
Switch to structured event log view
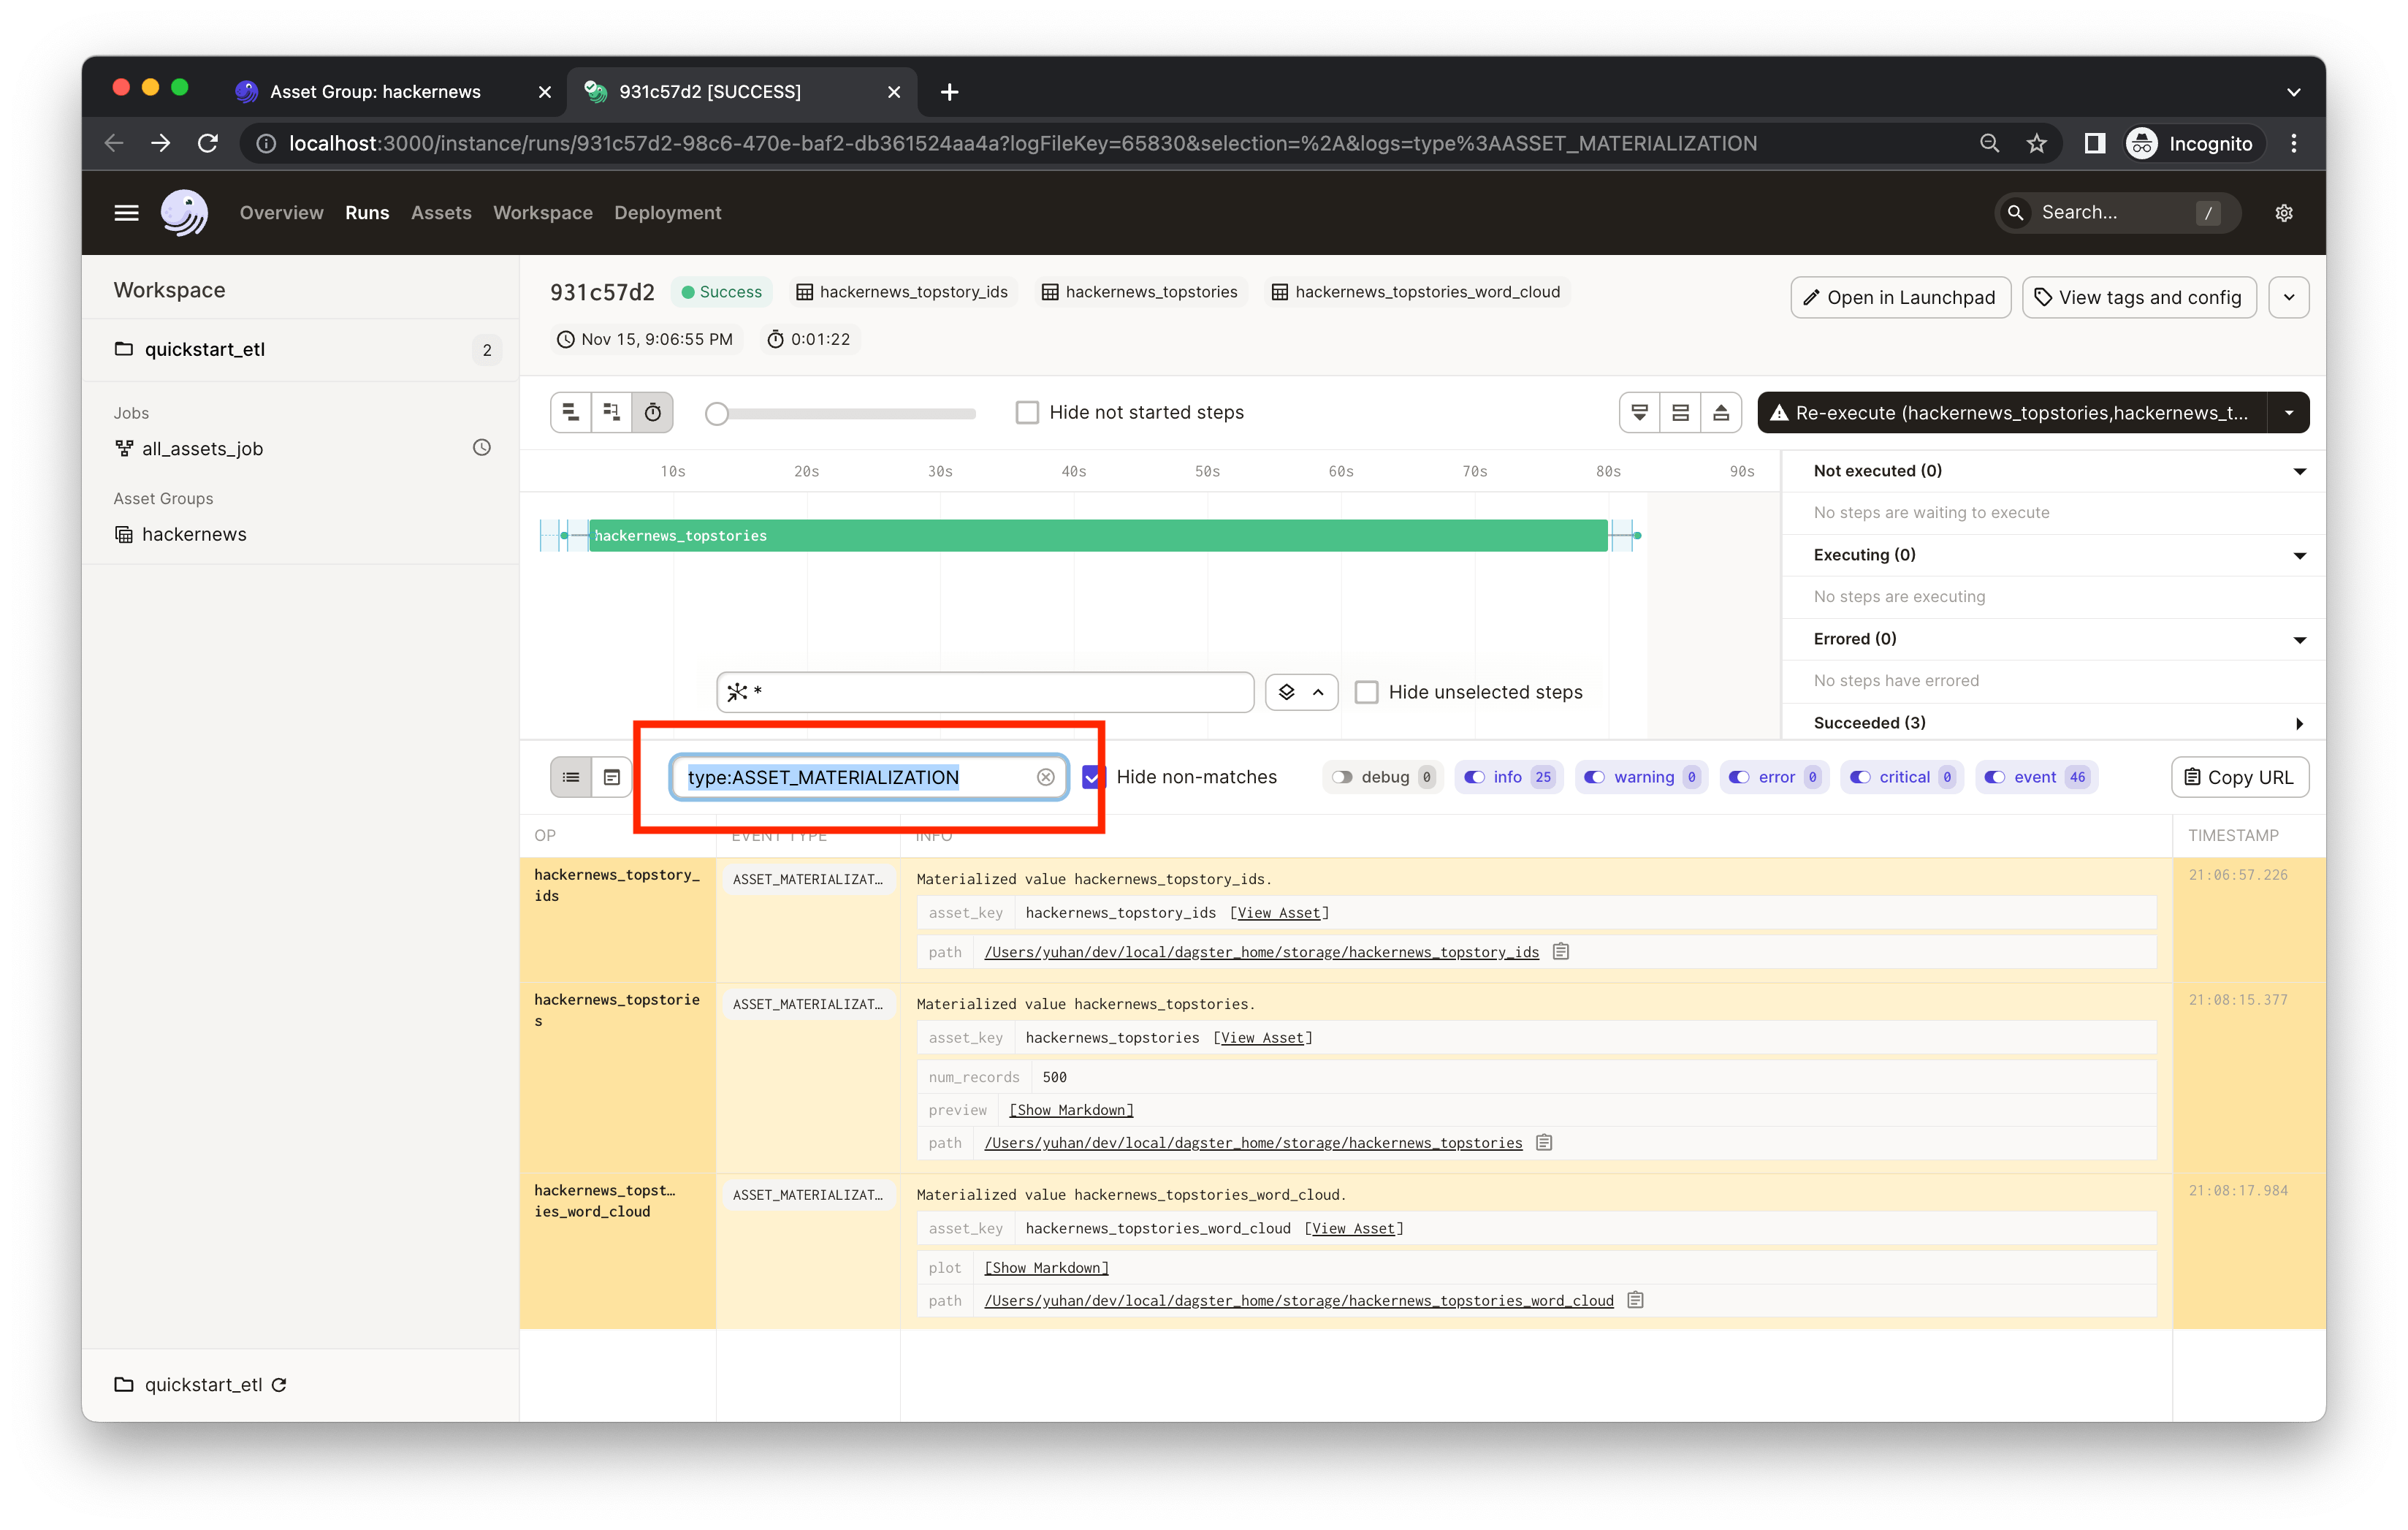tap(571, 777)
